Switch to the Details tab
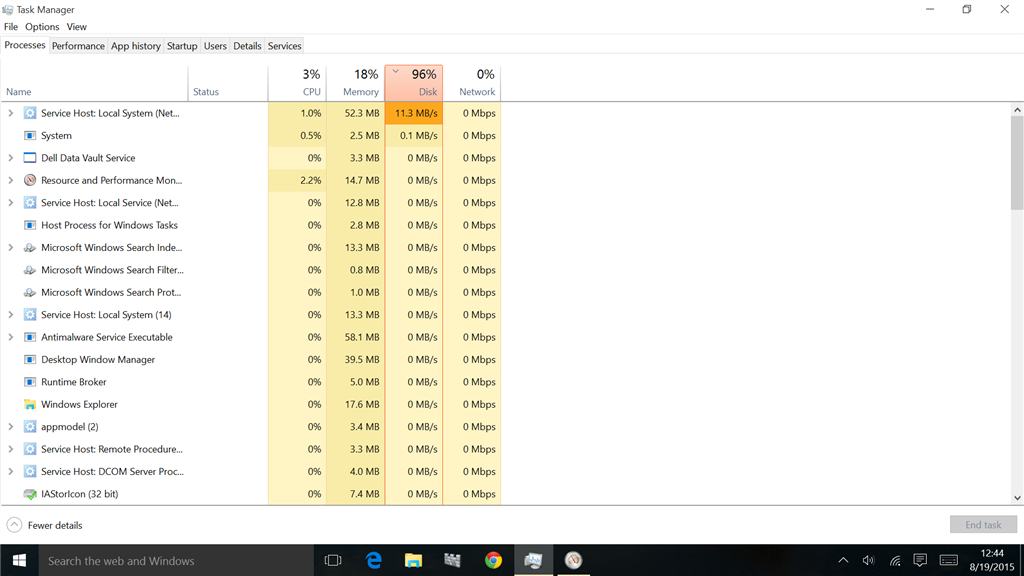1024x576 pixels. (x=247, y=46)
